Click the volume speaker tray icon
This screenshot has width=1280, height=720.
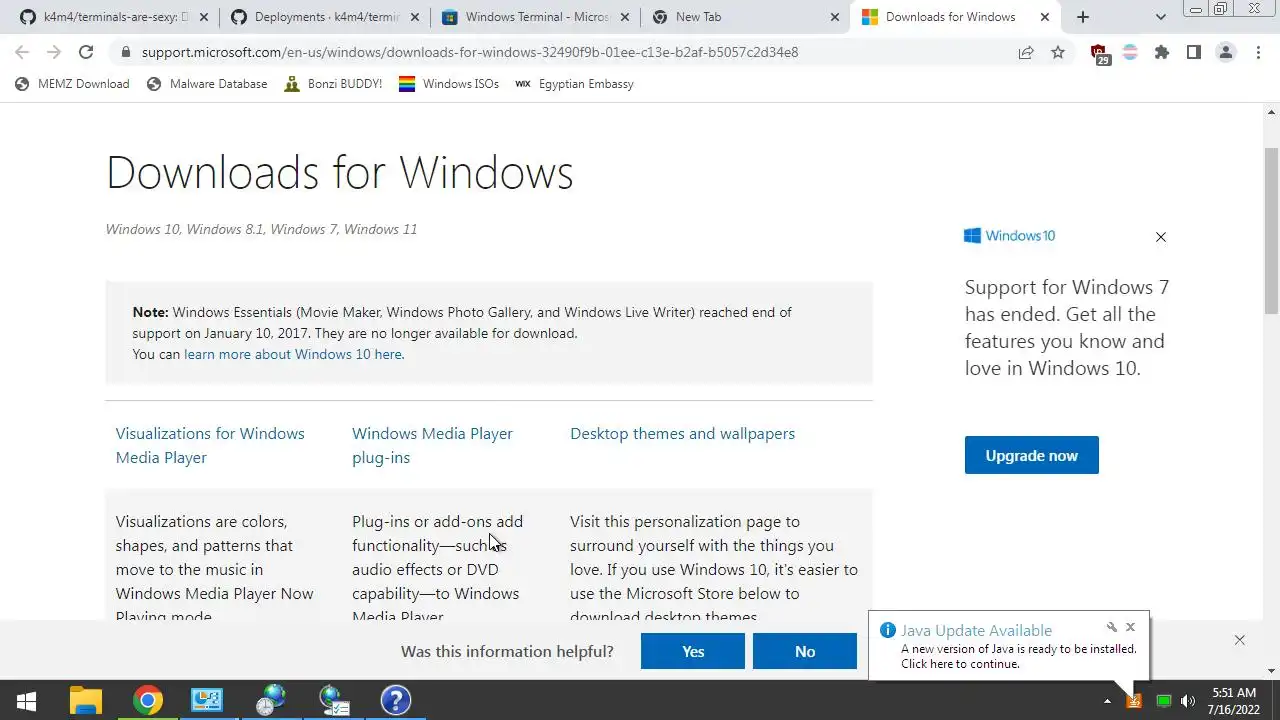coord(1189,701)
